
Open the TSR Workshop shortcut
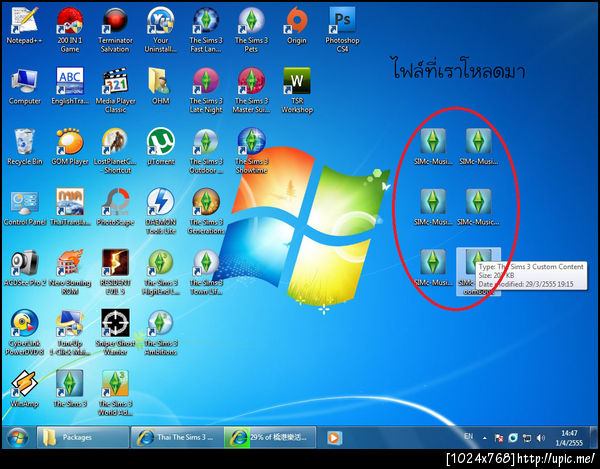(x=297, y=91)
